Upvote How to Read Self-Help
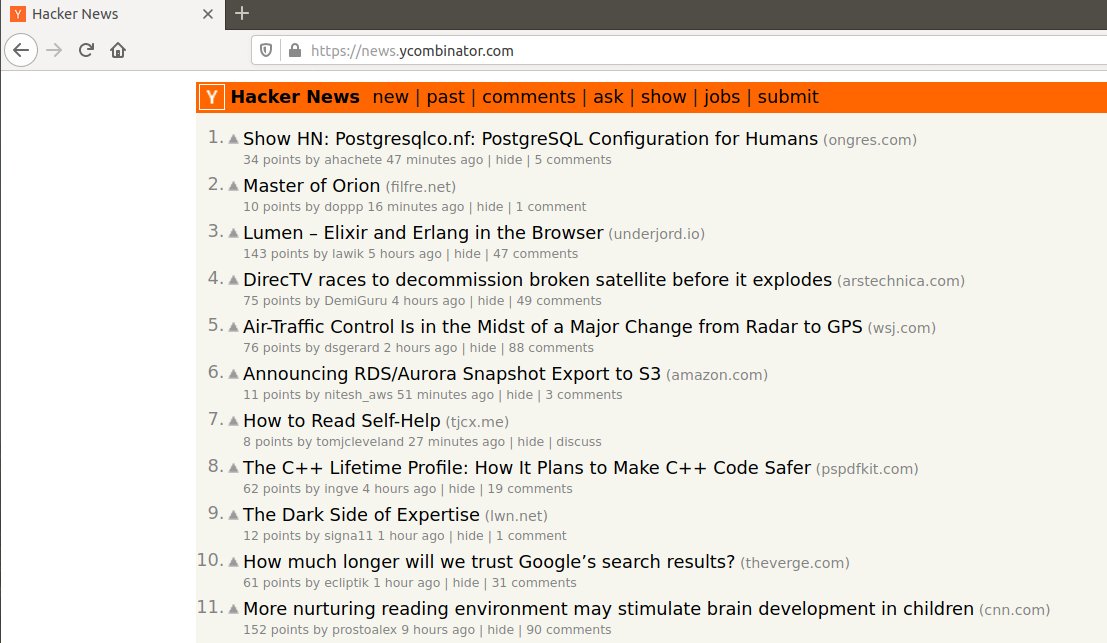 click(233, 421)
